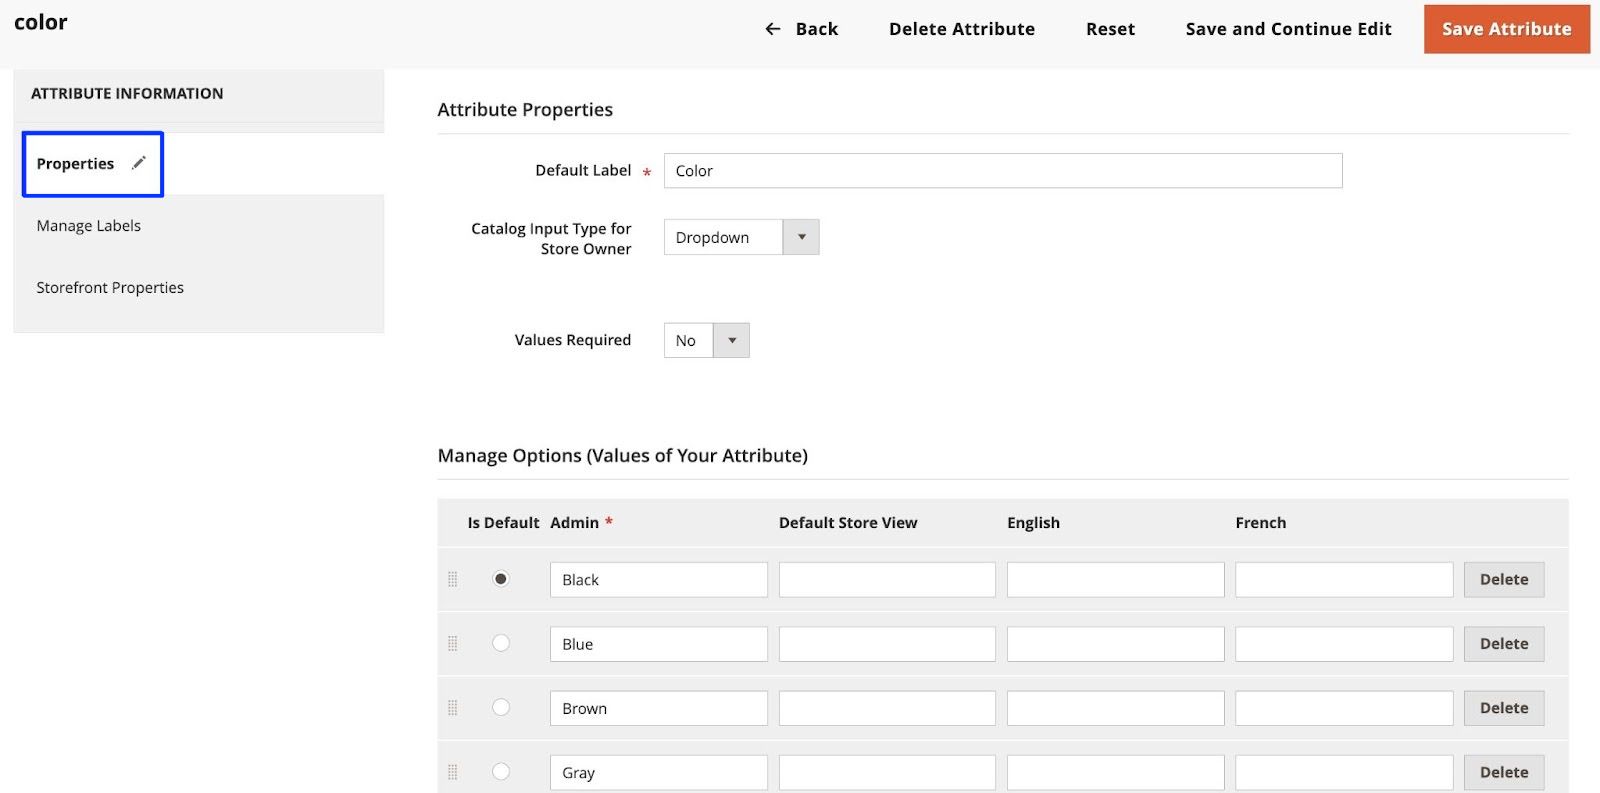Switch to Storefront Properties tab

110,288
